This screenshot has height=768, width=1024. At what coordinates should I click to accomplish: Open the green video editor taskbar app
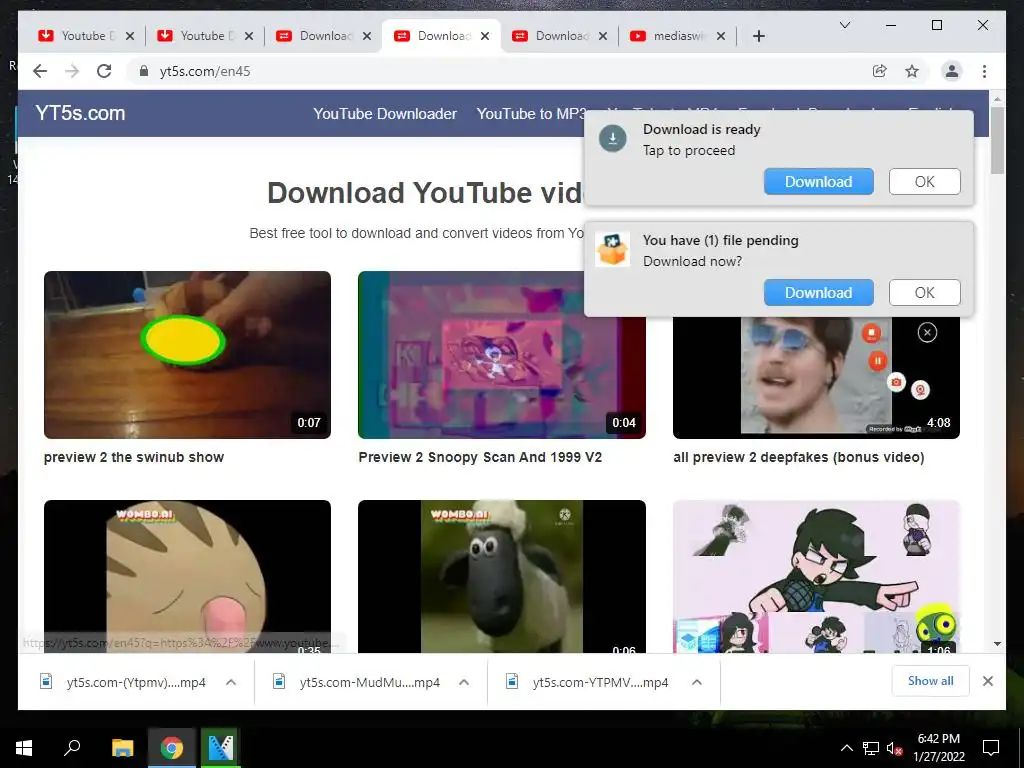(x=221, y=748)
